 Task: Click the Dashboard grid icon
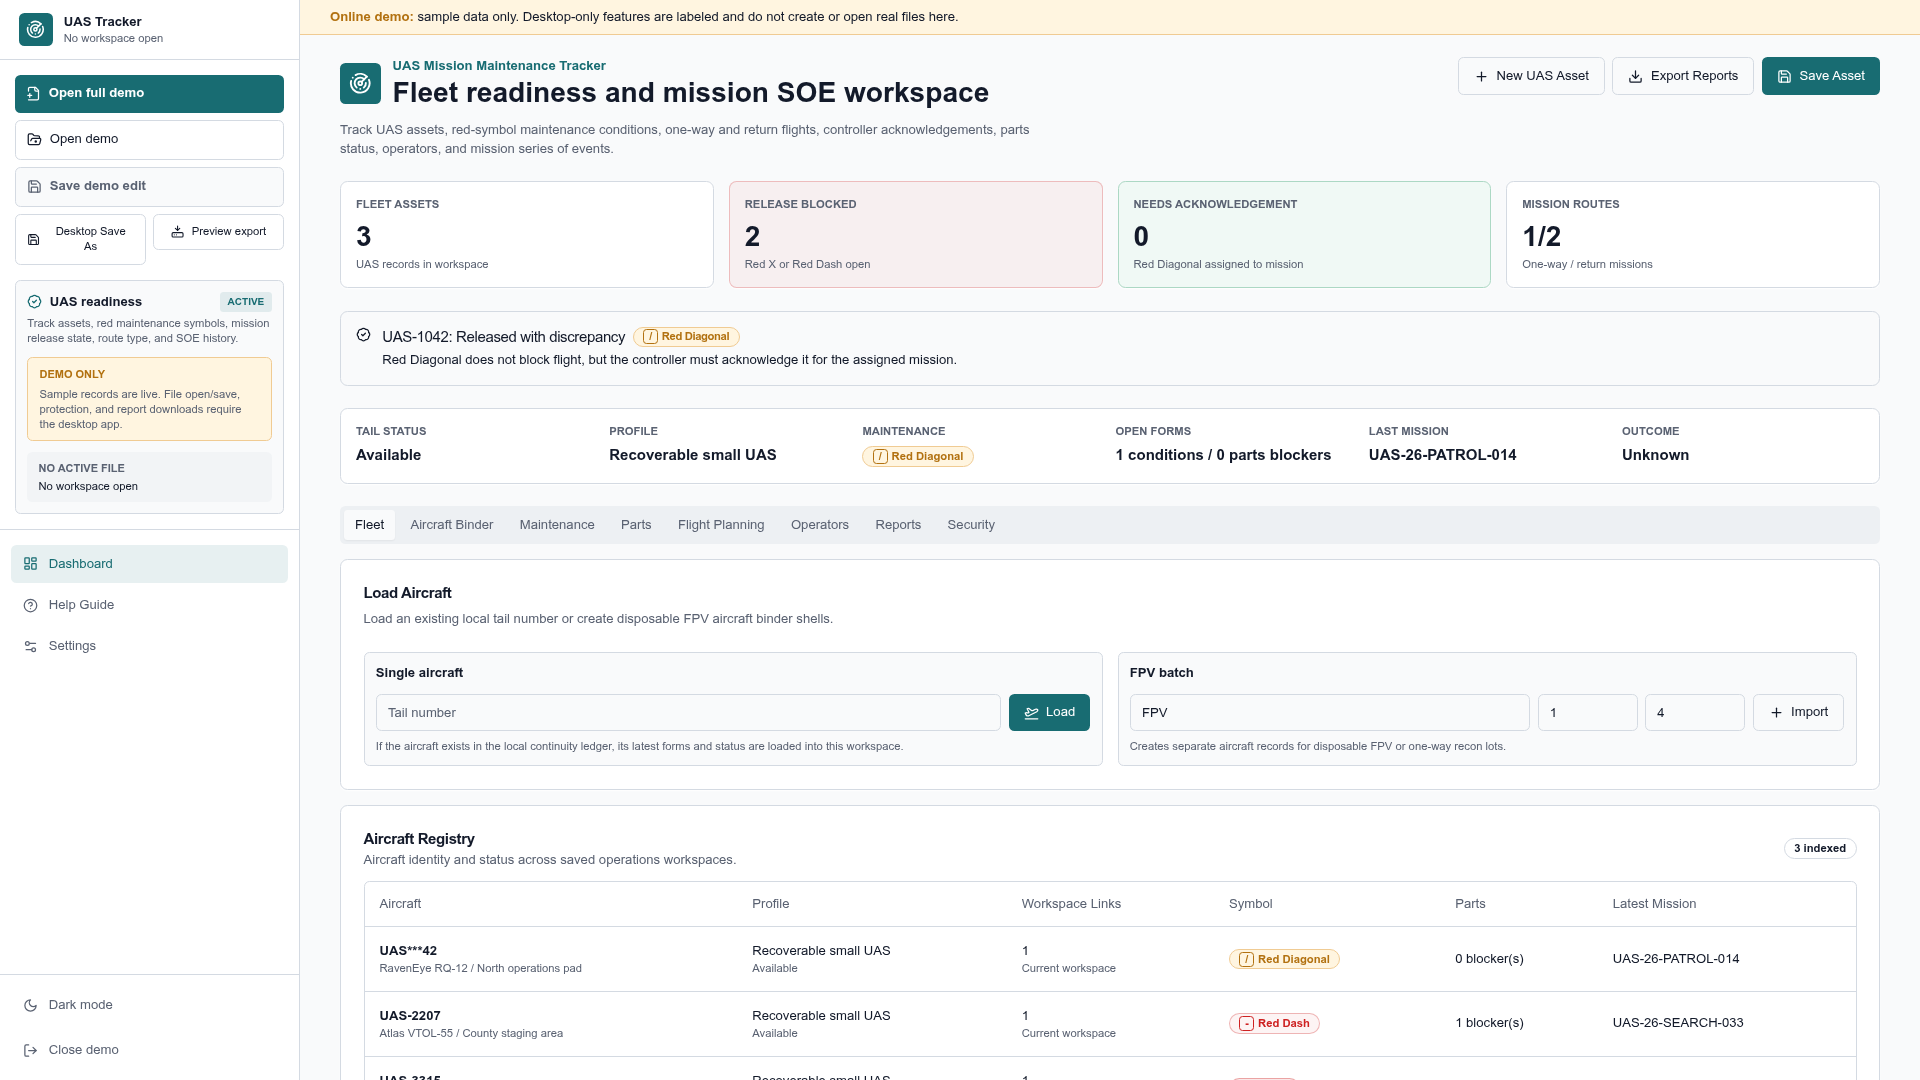[x=31, y=564]
